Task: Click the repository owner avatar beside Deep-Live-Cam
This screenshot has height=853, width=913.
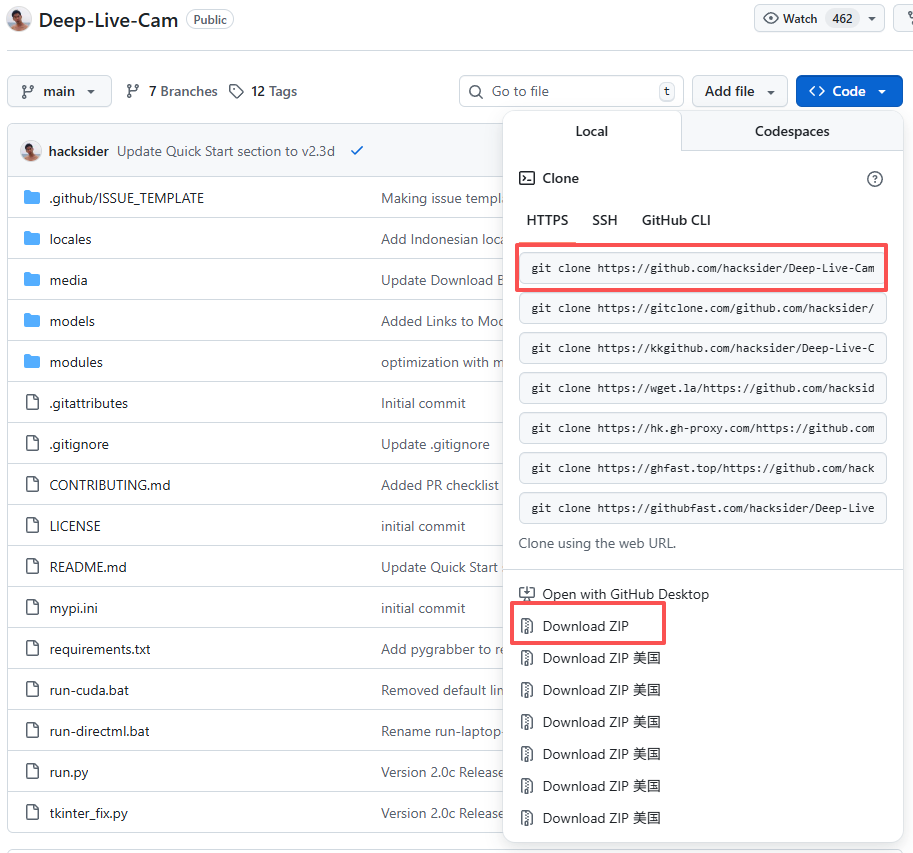Action: (x=19, y=19)
